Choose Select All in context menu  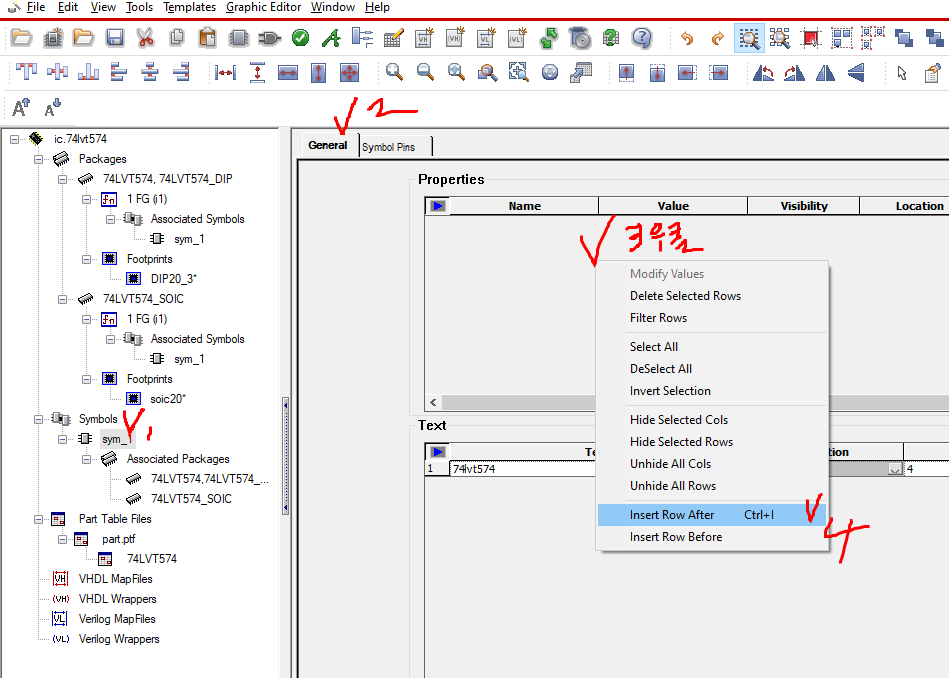712,347
